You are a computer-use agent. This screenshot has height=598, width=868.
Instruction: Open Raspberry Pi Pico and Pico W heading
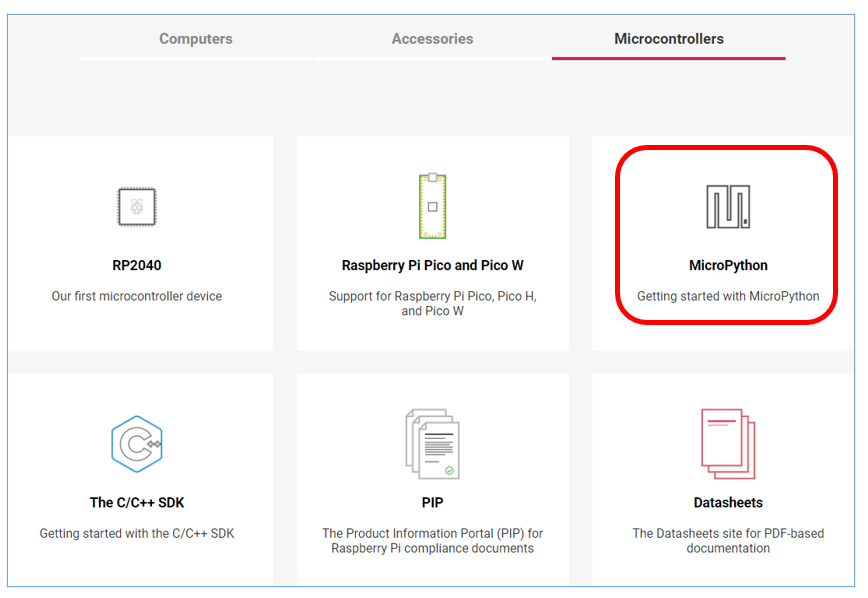point(432,265)
